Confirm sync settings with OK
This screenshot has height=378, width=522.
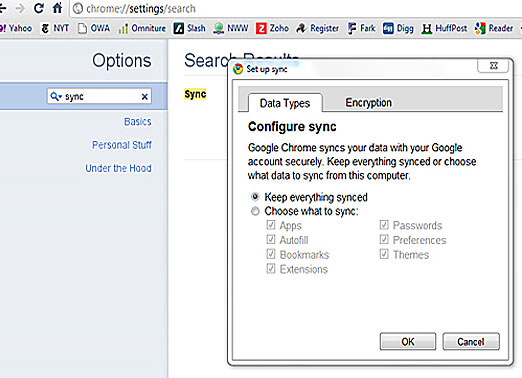408,342
